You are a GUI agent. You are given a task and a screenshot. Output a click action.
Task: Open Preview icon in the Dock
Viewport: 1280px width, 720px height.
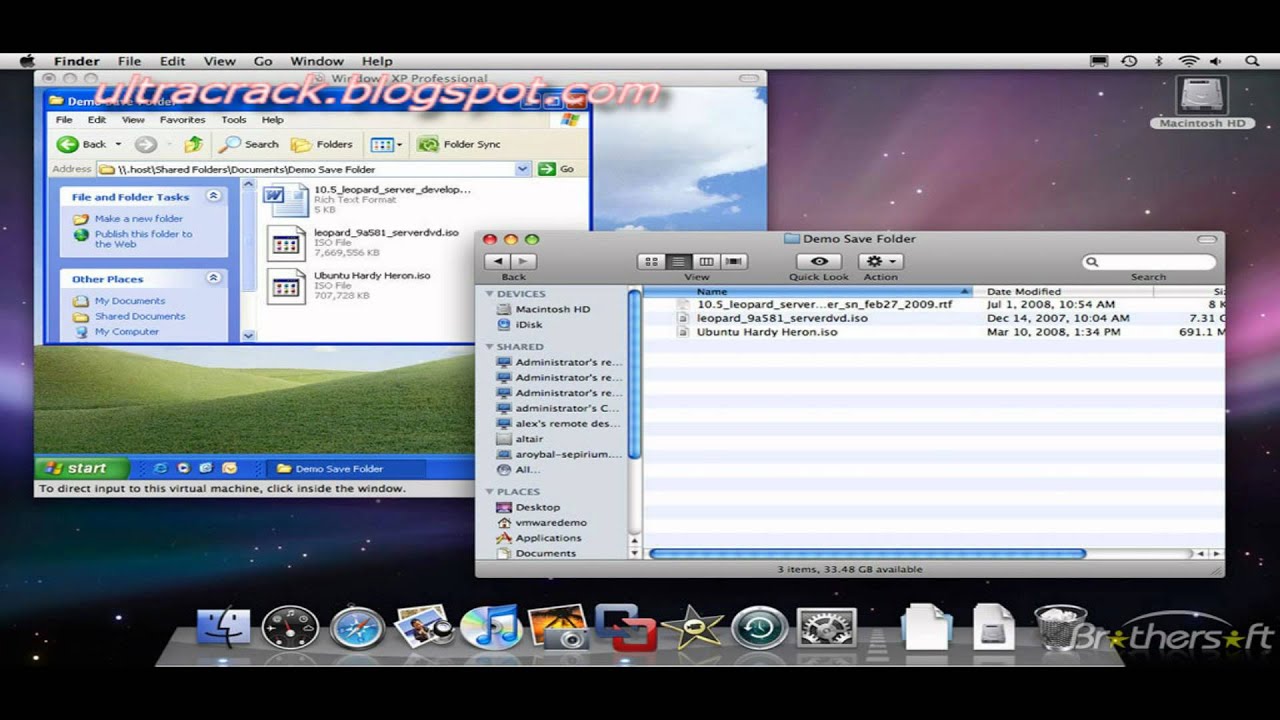point(424,628)
